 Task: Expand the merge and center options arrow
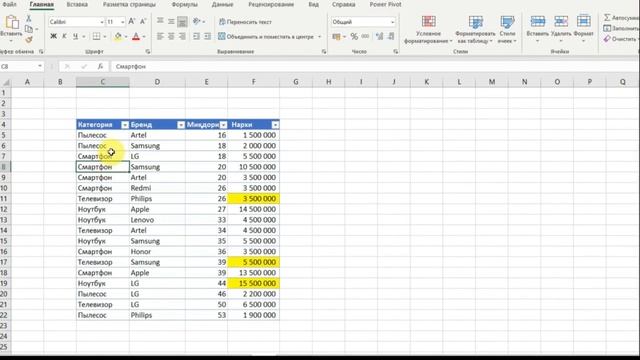tap(320, 37)
